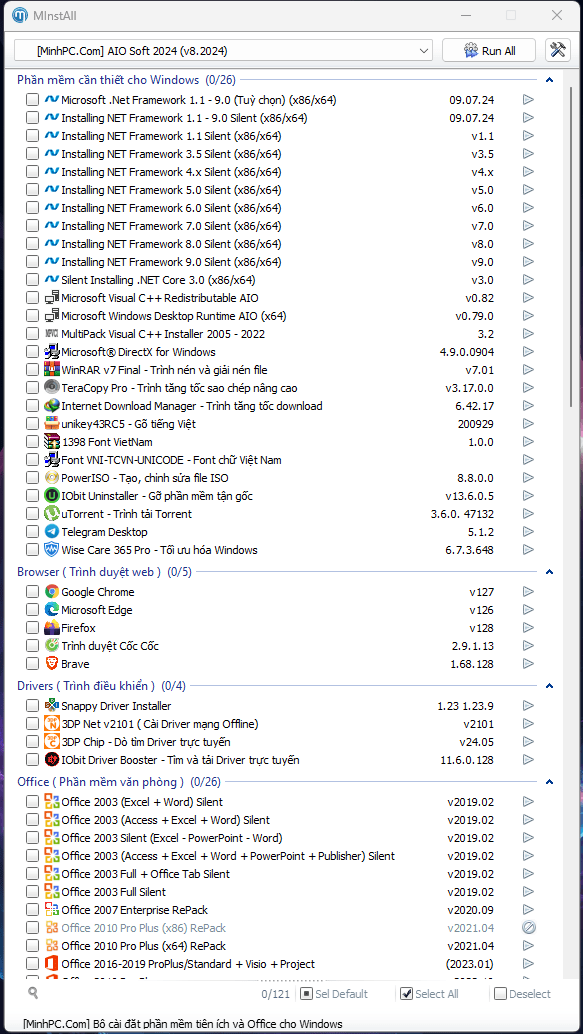Click the uTorrent icon in the list

click(51, 514)
